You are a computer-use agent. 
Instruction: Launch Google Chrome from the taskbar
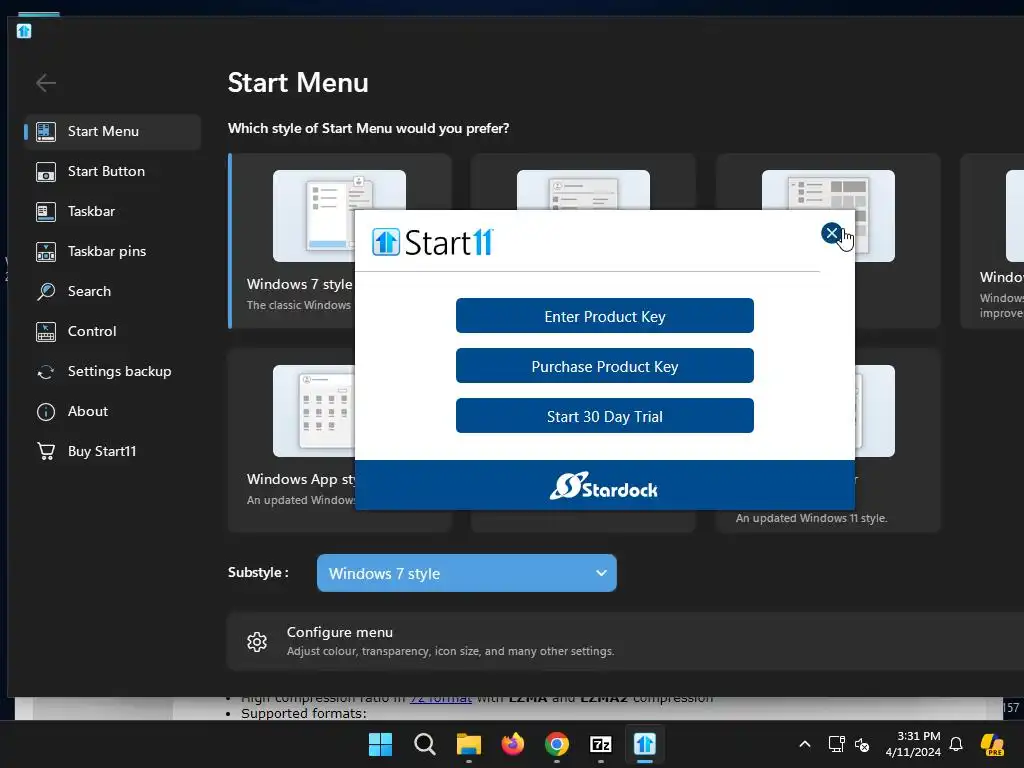[x=556, y=744]
